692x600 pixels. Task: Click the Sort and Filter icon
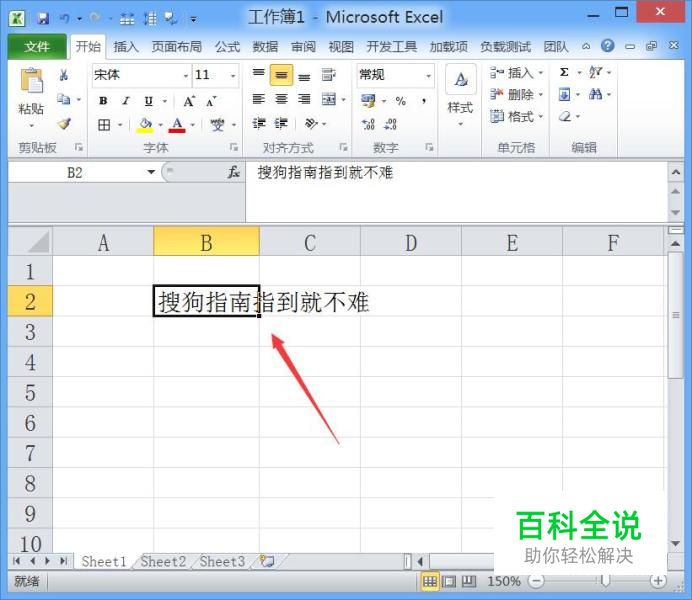tap(595, 72)
